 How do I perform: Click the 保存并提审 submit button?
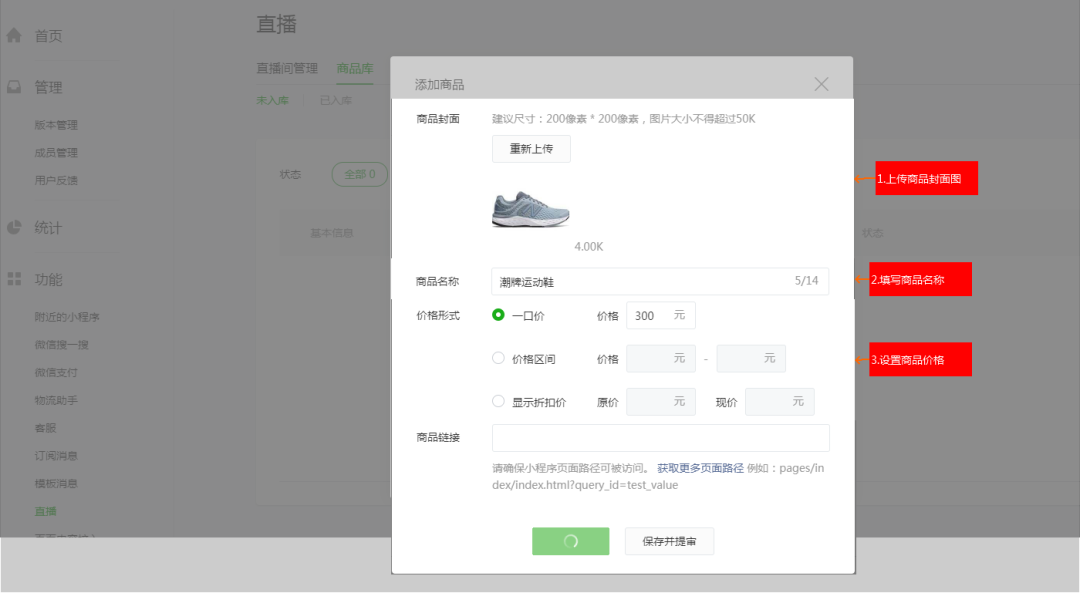click(x=669, y=541)
